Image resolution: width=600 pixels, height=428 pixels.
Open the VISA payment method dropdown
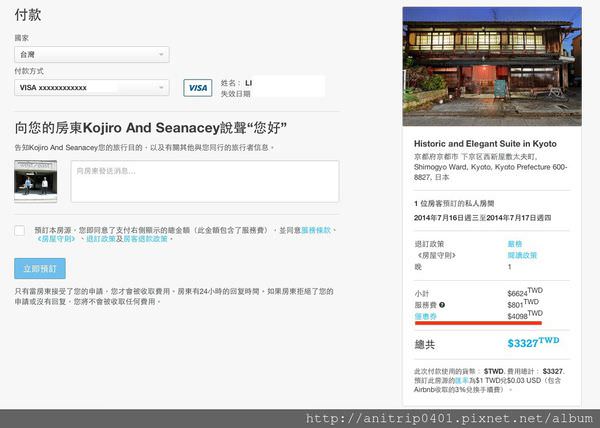92,88
